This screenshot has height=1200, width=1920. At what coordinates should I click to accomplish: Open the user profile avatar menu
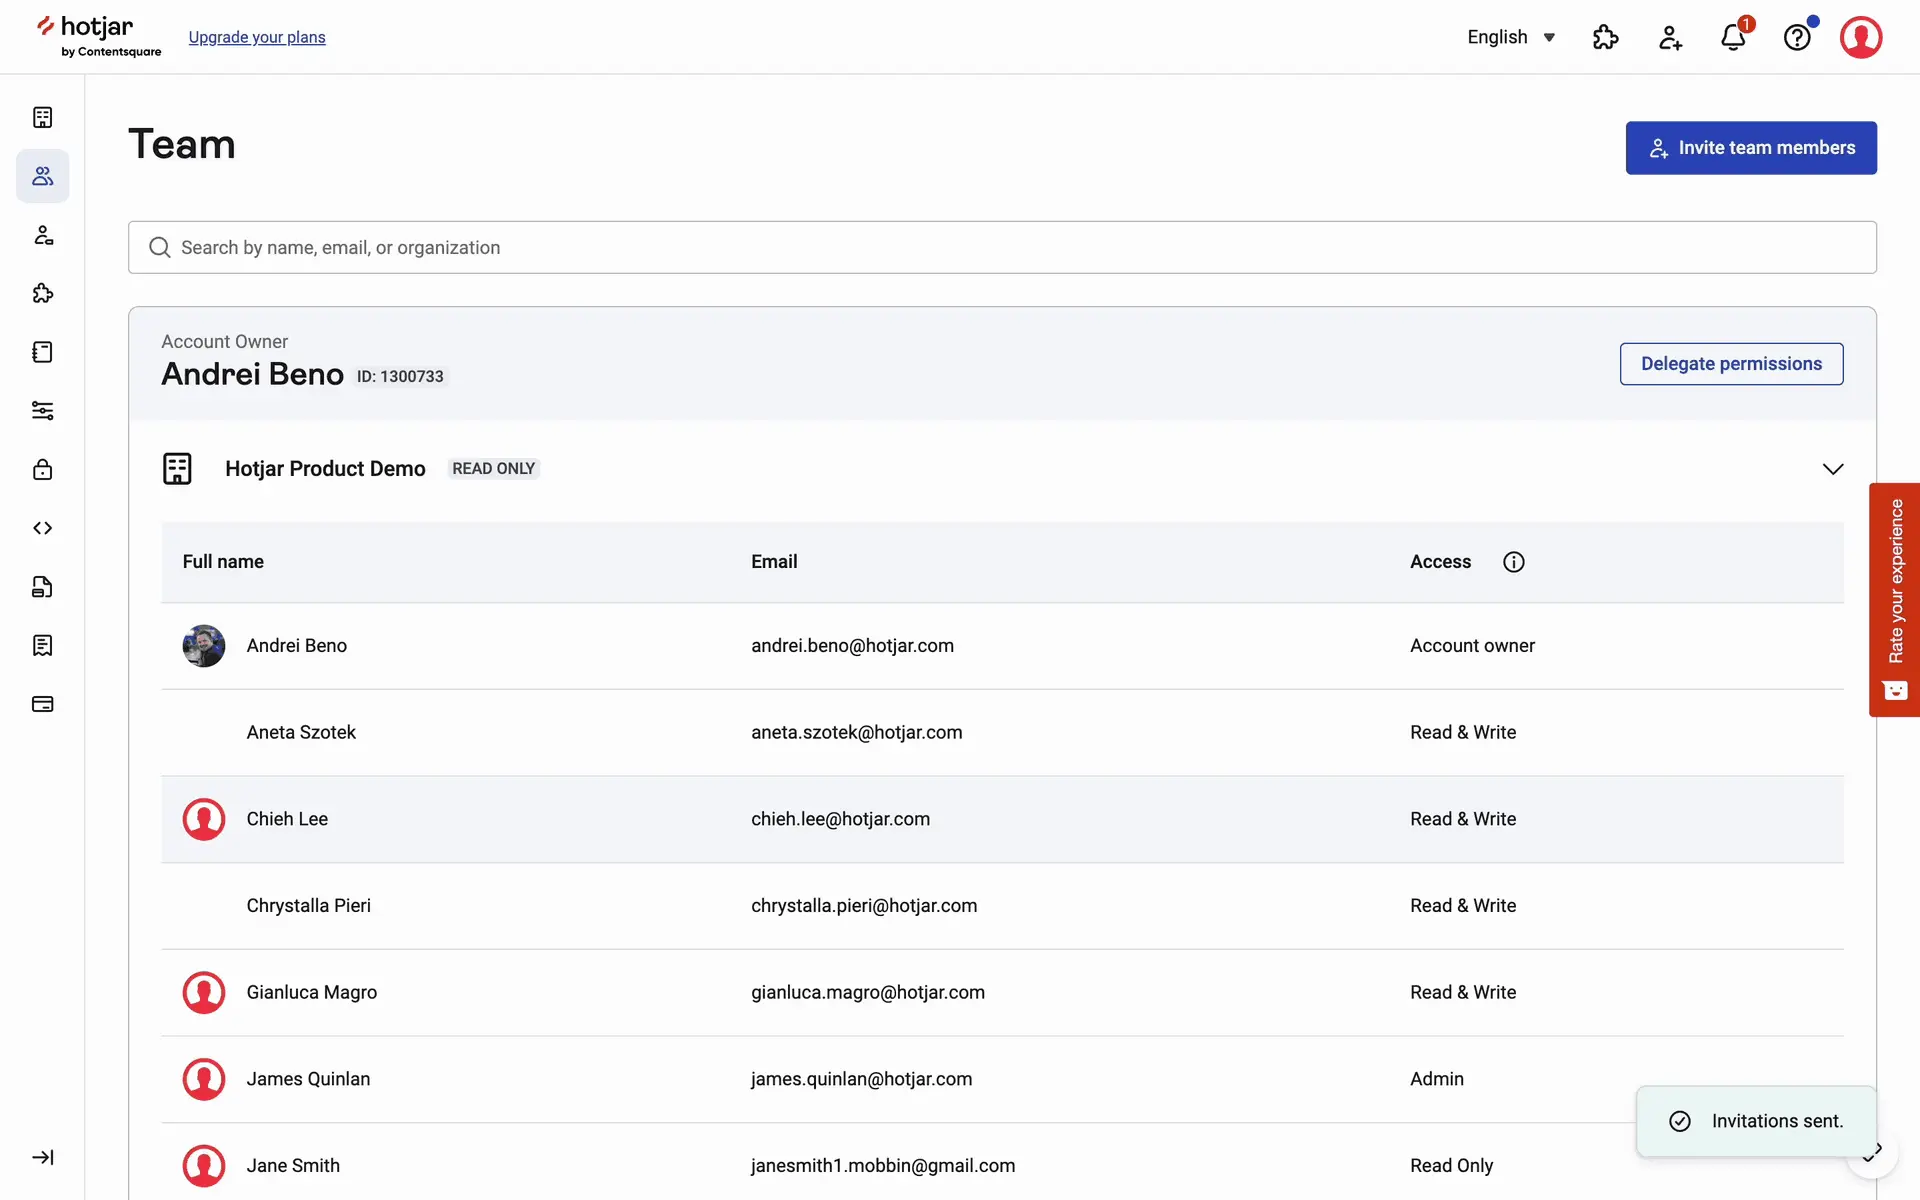tap(1860, 38)
